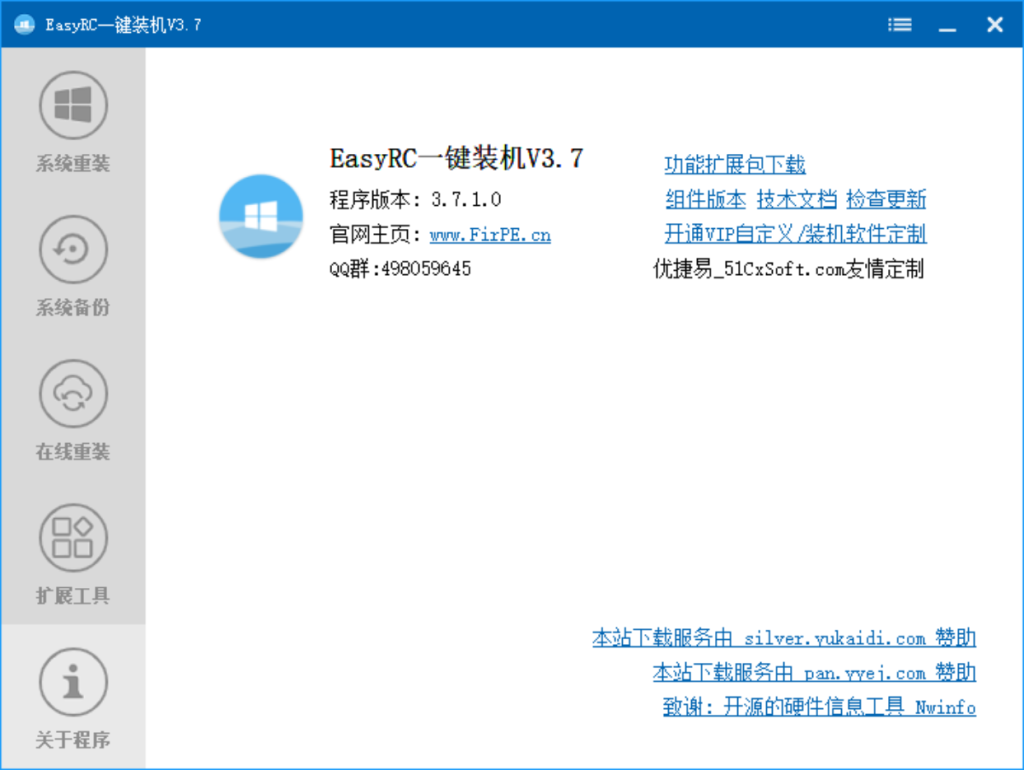1024x770 pixels.
Task: Select the 关于程序 about program icon
Action: pyautogui.click(x=71, y=680)
